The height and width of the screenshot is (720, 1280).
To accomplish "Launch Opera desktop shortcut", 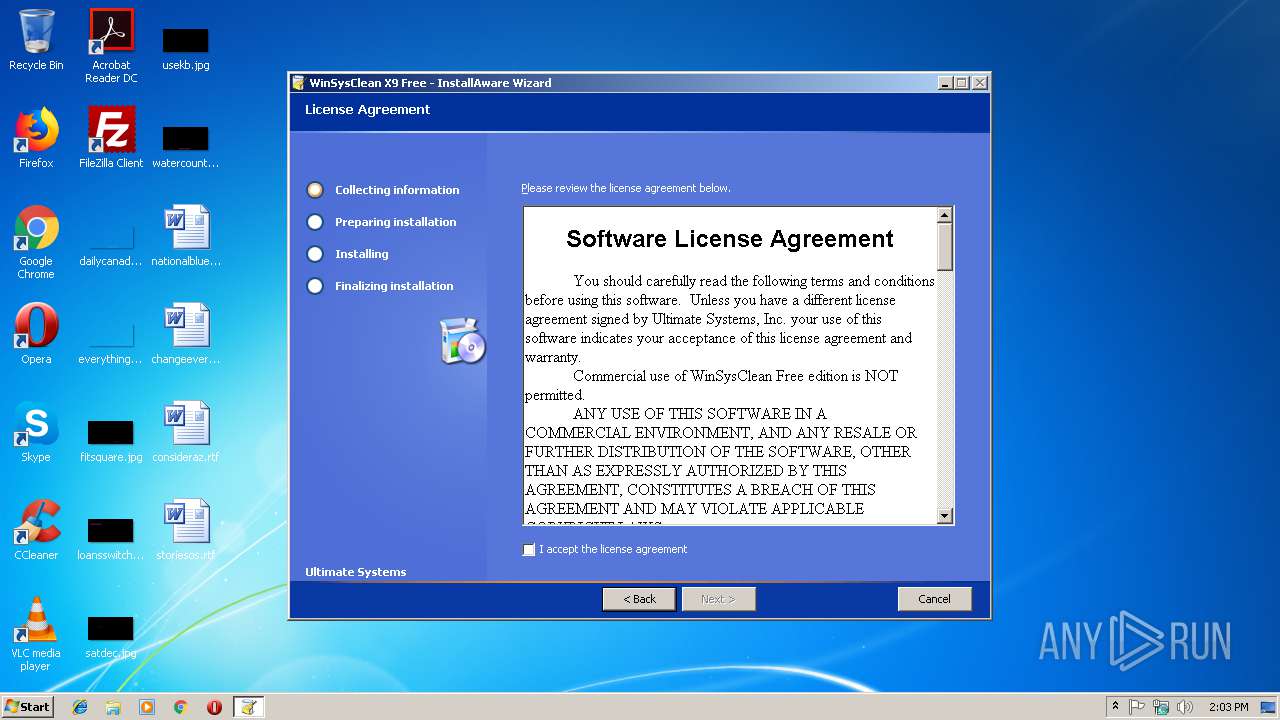I will pyautogui.click(x=36, y=334).
